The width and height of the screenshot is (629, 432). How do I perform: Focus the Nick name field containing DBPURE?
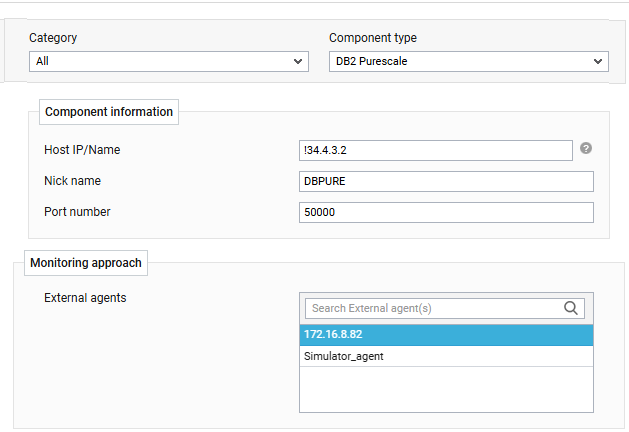tap(446, 181)
